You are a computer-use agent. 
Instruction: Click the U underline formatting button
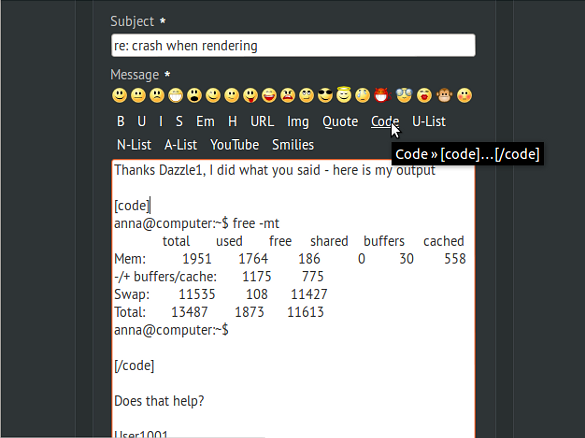coord(141,122)
